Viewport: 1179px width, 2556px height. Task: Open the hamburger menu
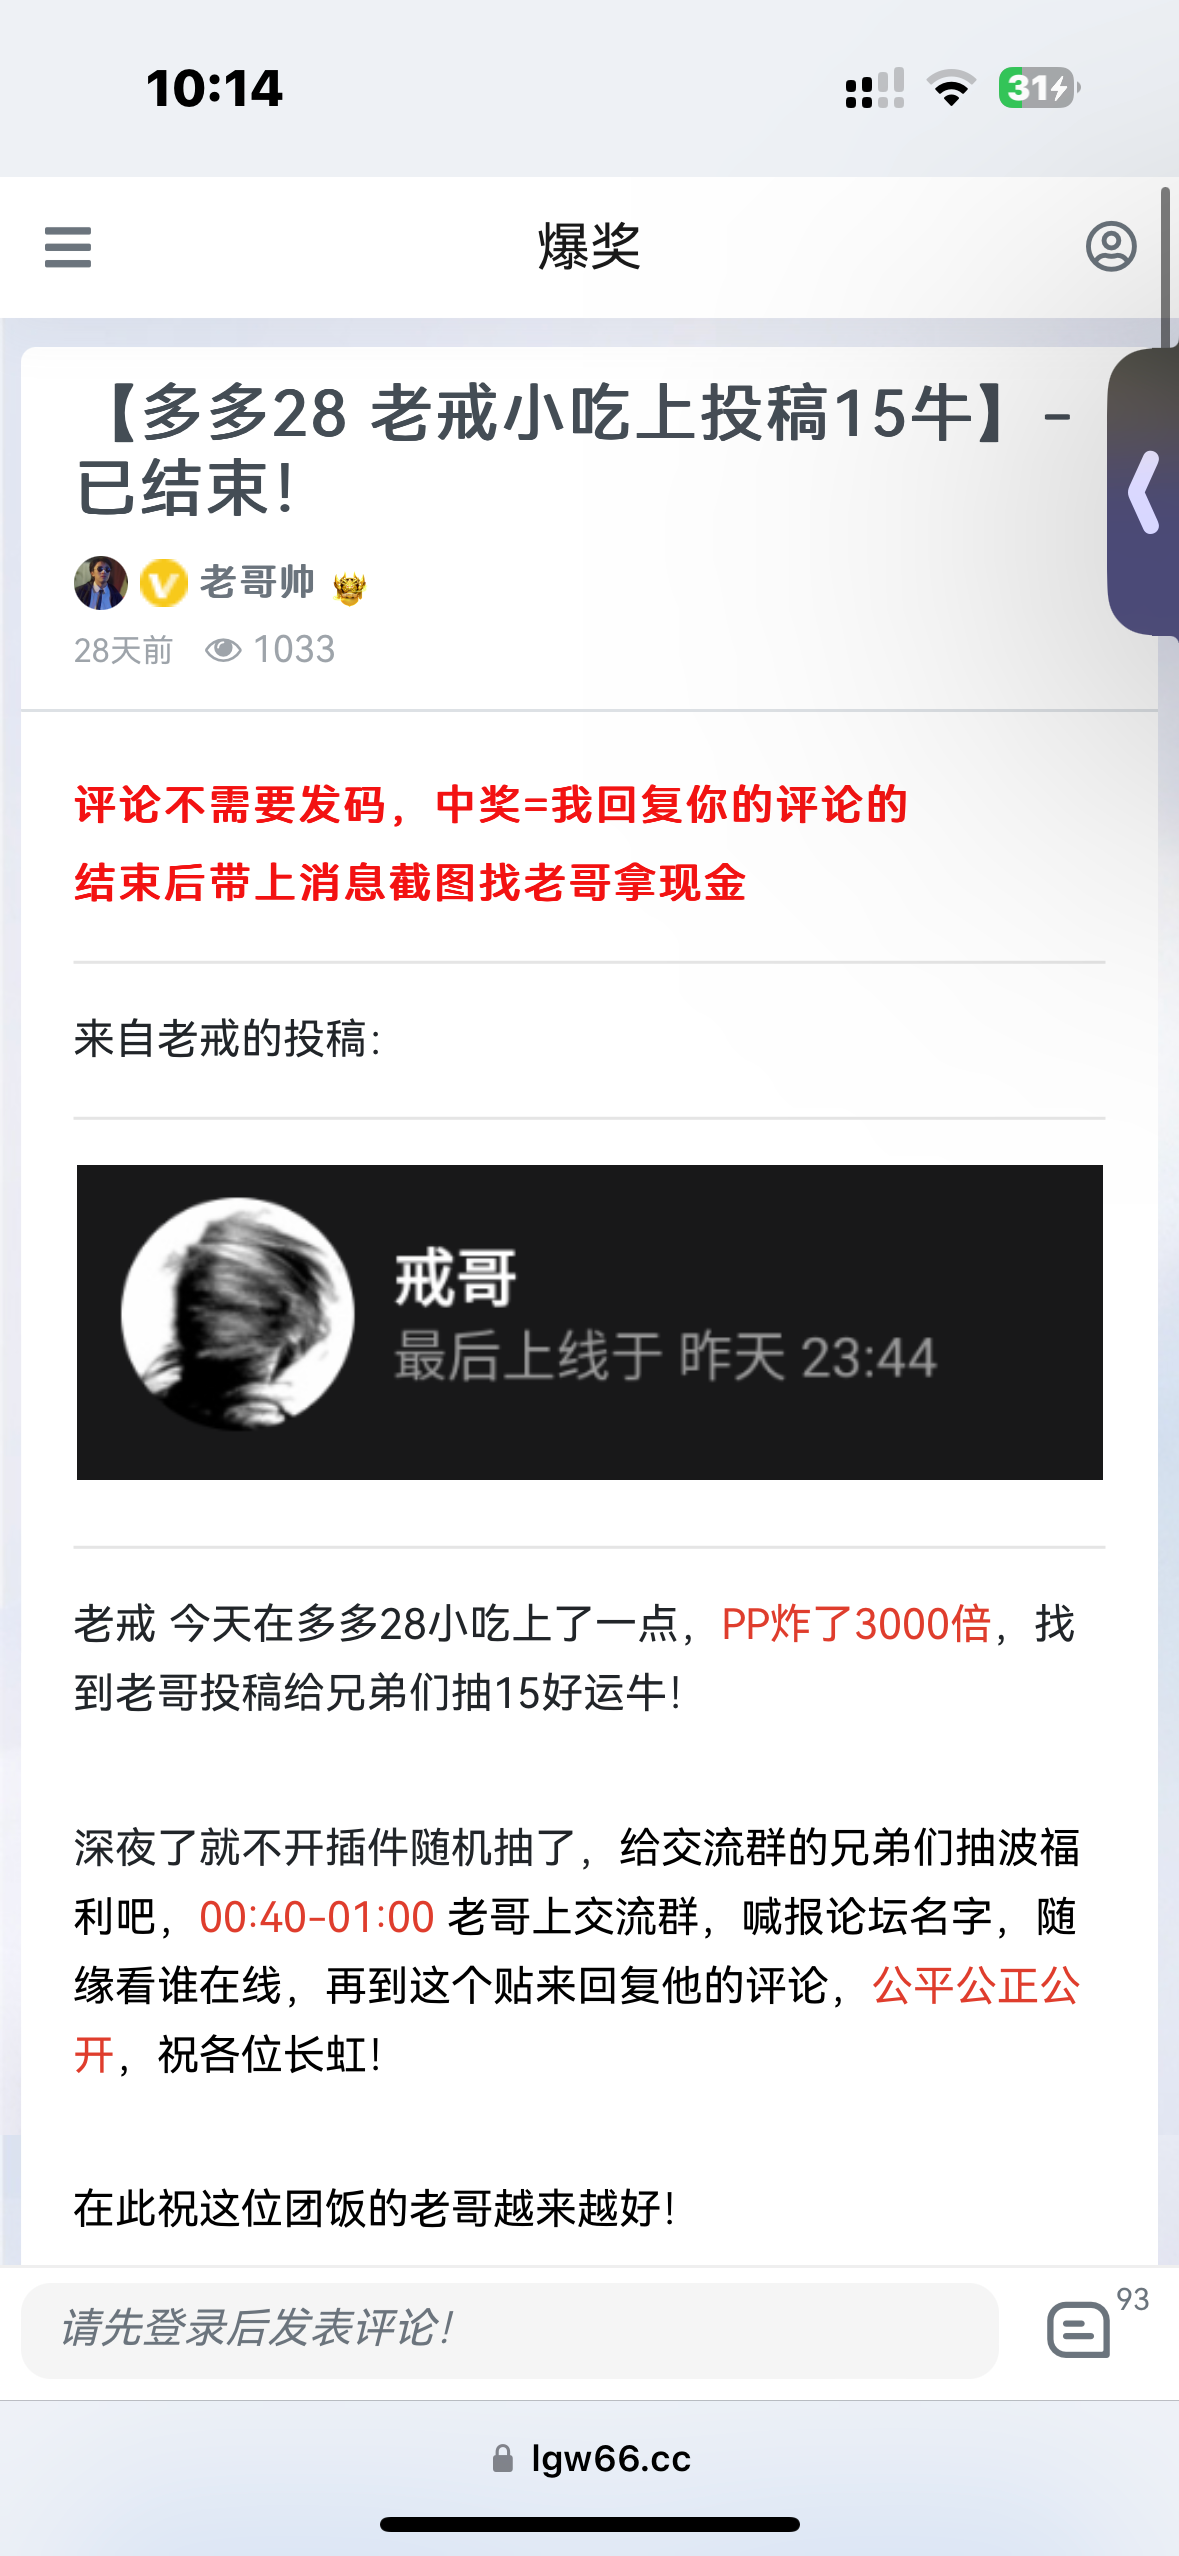pyautogui.click(x=68, y=247)
